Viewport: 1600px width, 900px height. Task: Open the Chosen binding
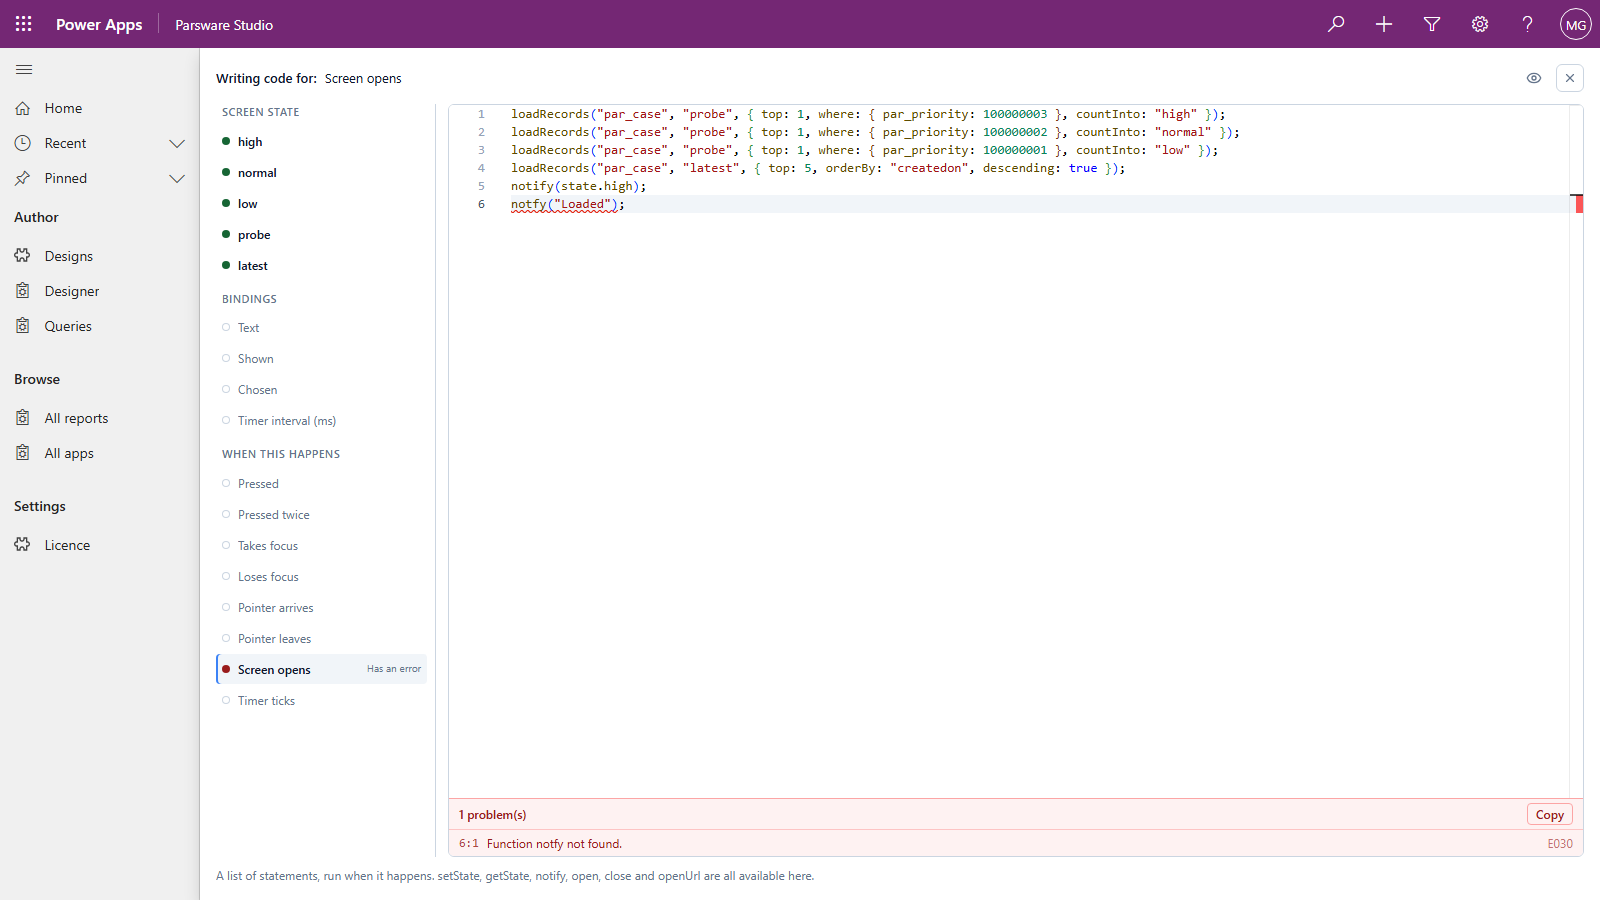tap(322, 390)
